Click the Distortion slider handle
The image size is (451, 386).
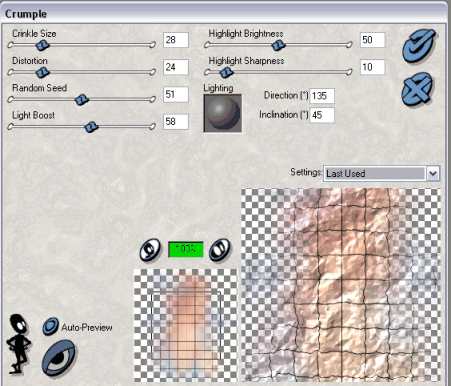coord(42,72)
